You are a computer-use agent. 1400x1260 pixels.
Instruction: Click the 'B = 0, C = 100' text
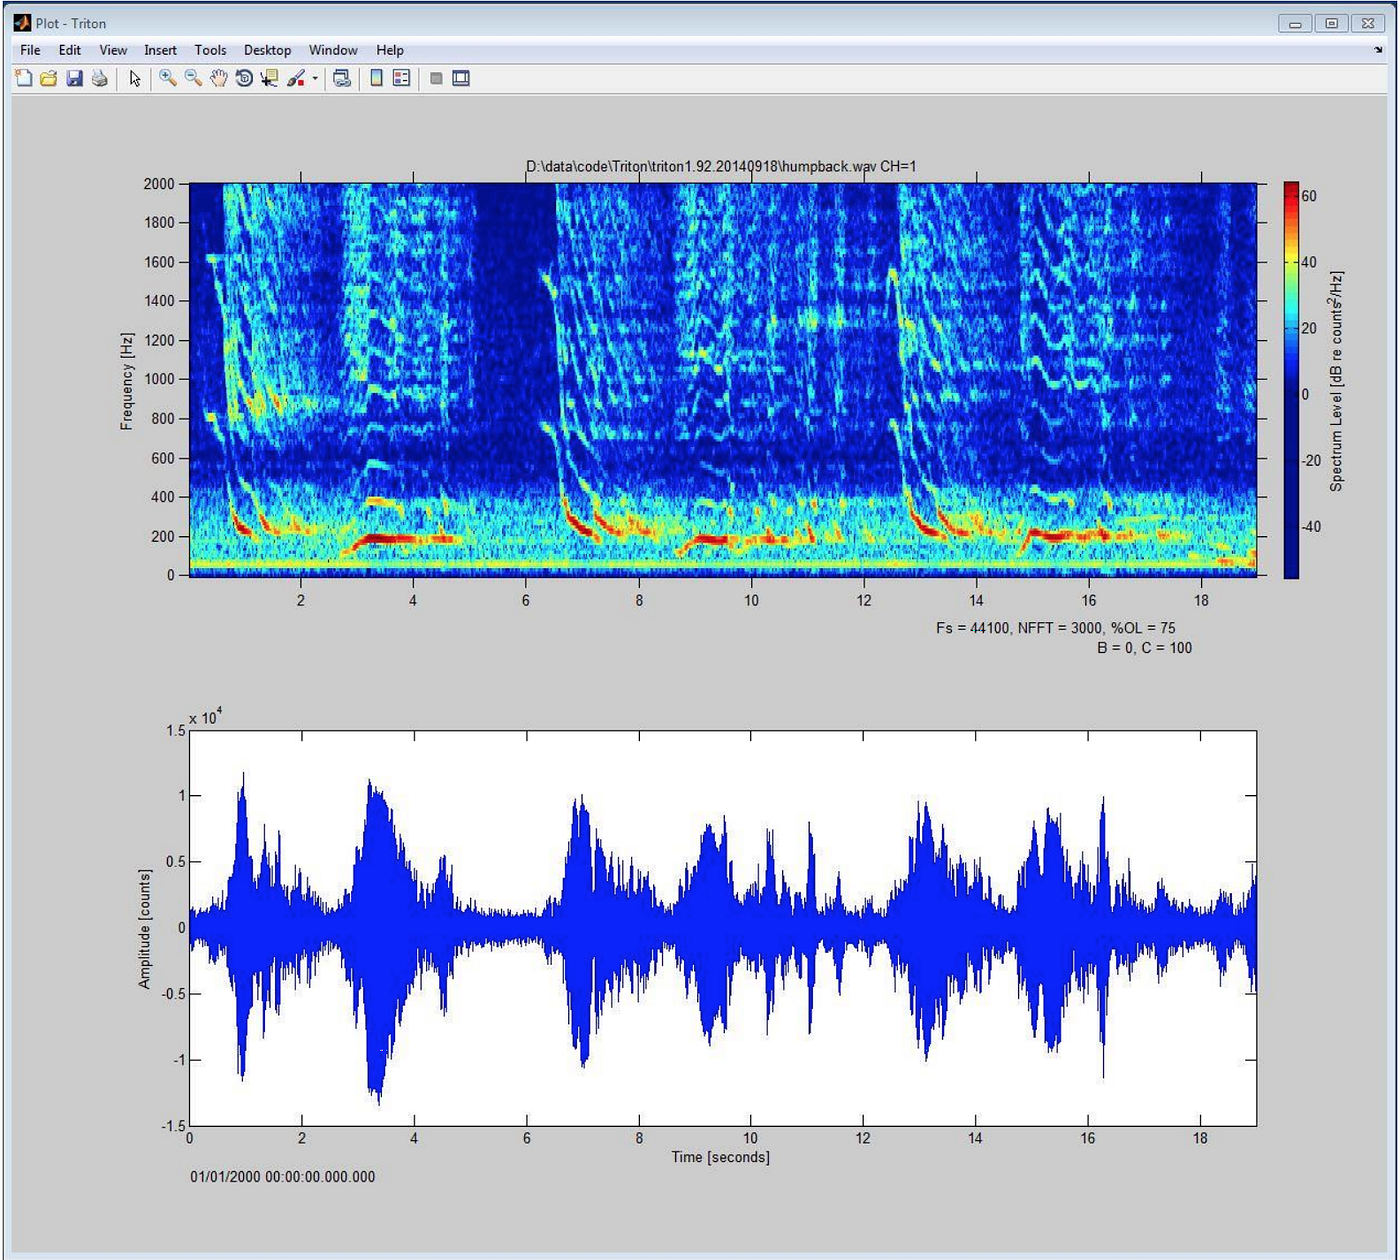(1144, 648)
